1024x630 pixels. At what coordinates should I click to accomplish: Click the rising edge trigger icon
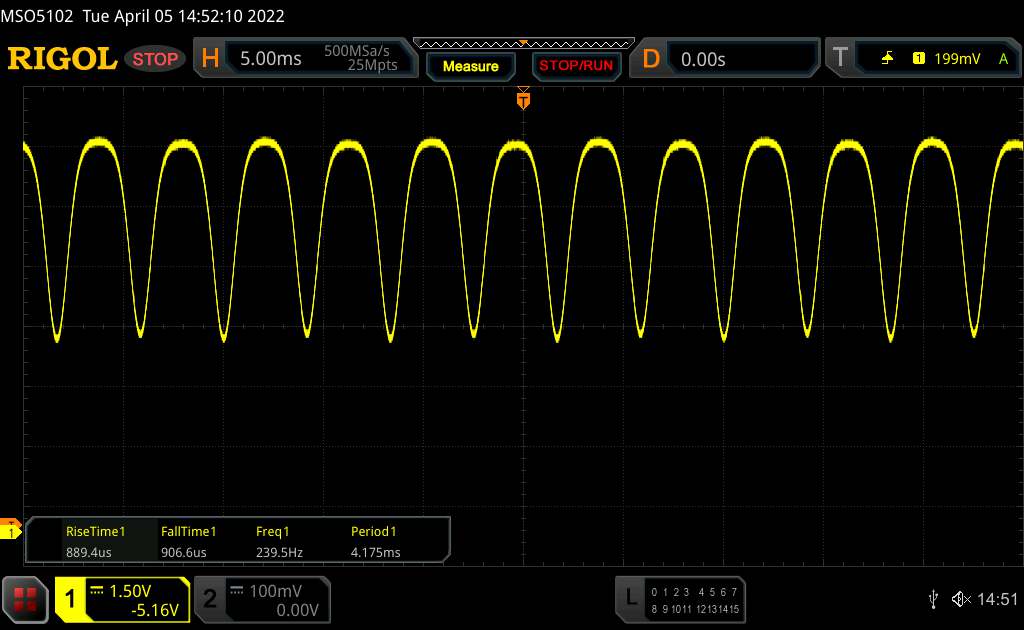tap(887, 59)
